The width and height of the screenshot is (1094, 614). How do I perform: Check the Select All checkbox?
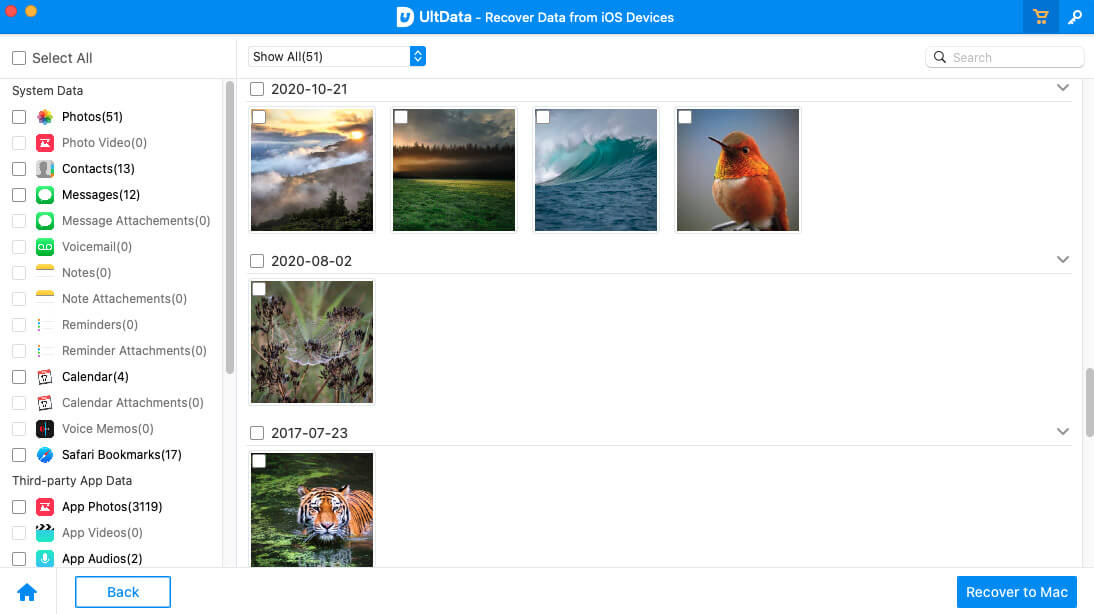pos(19,58)
